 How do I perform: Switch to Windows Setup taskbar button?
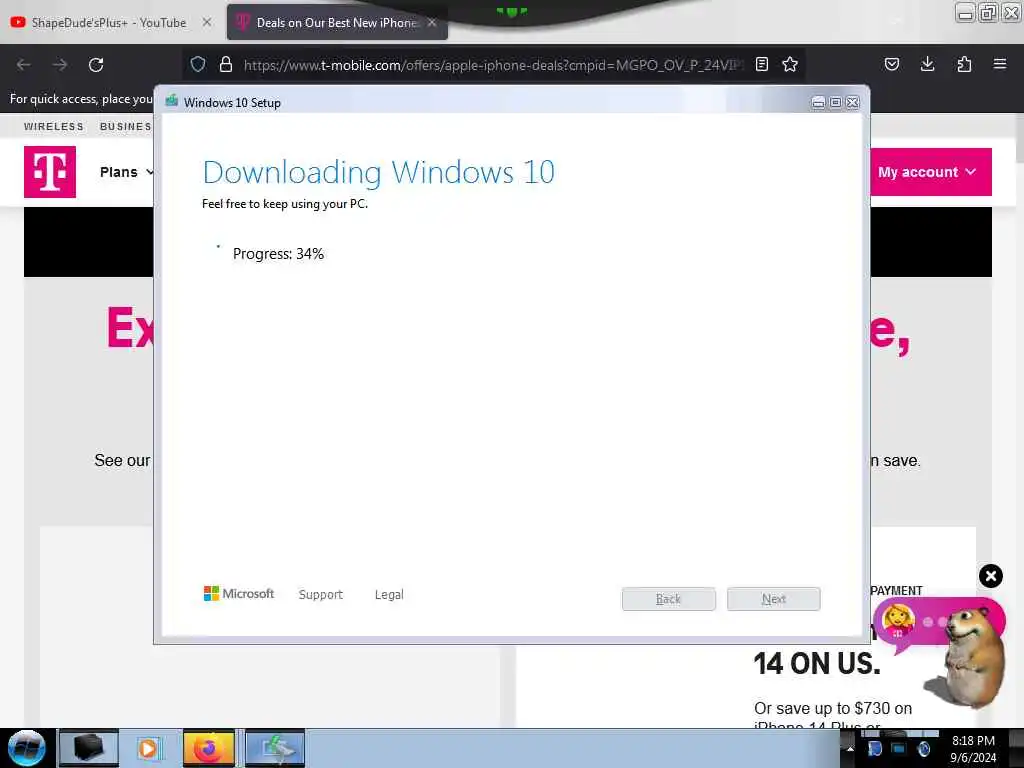pyautogui.click(x=275, y=748)
